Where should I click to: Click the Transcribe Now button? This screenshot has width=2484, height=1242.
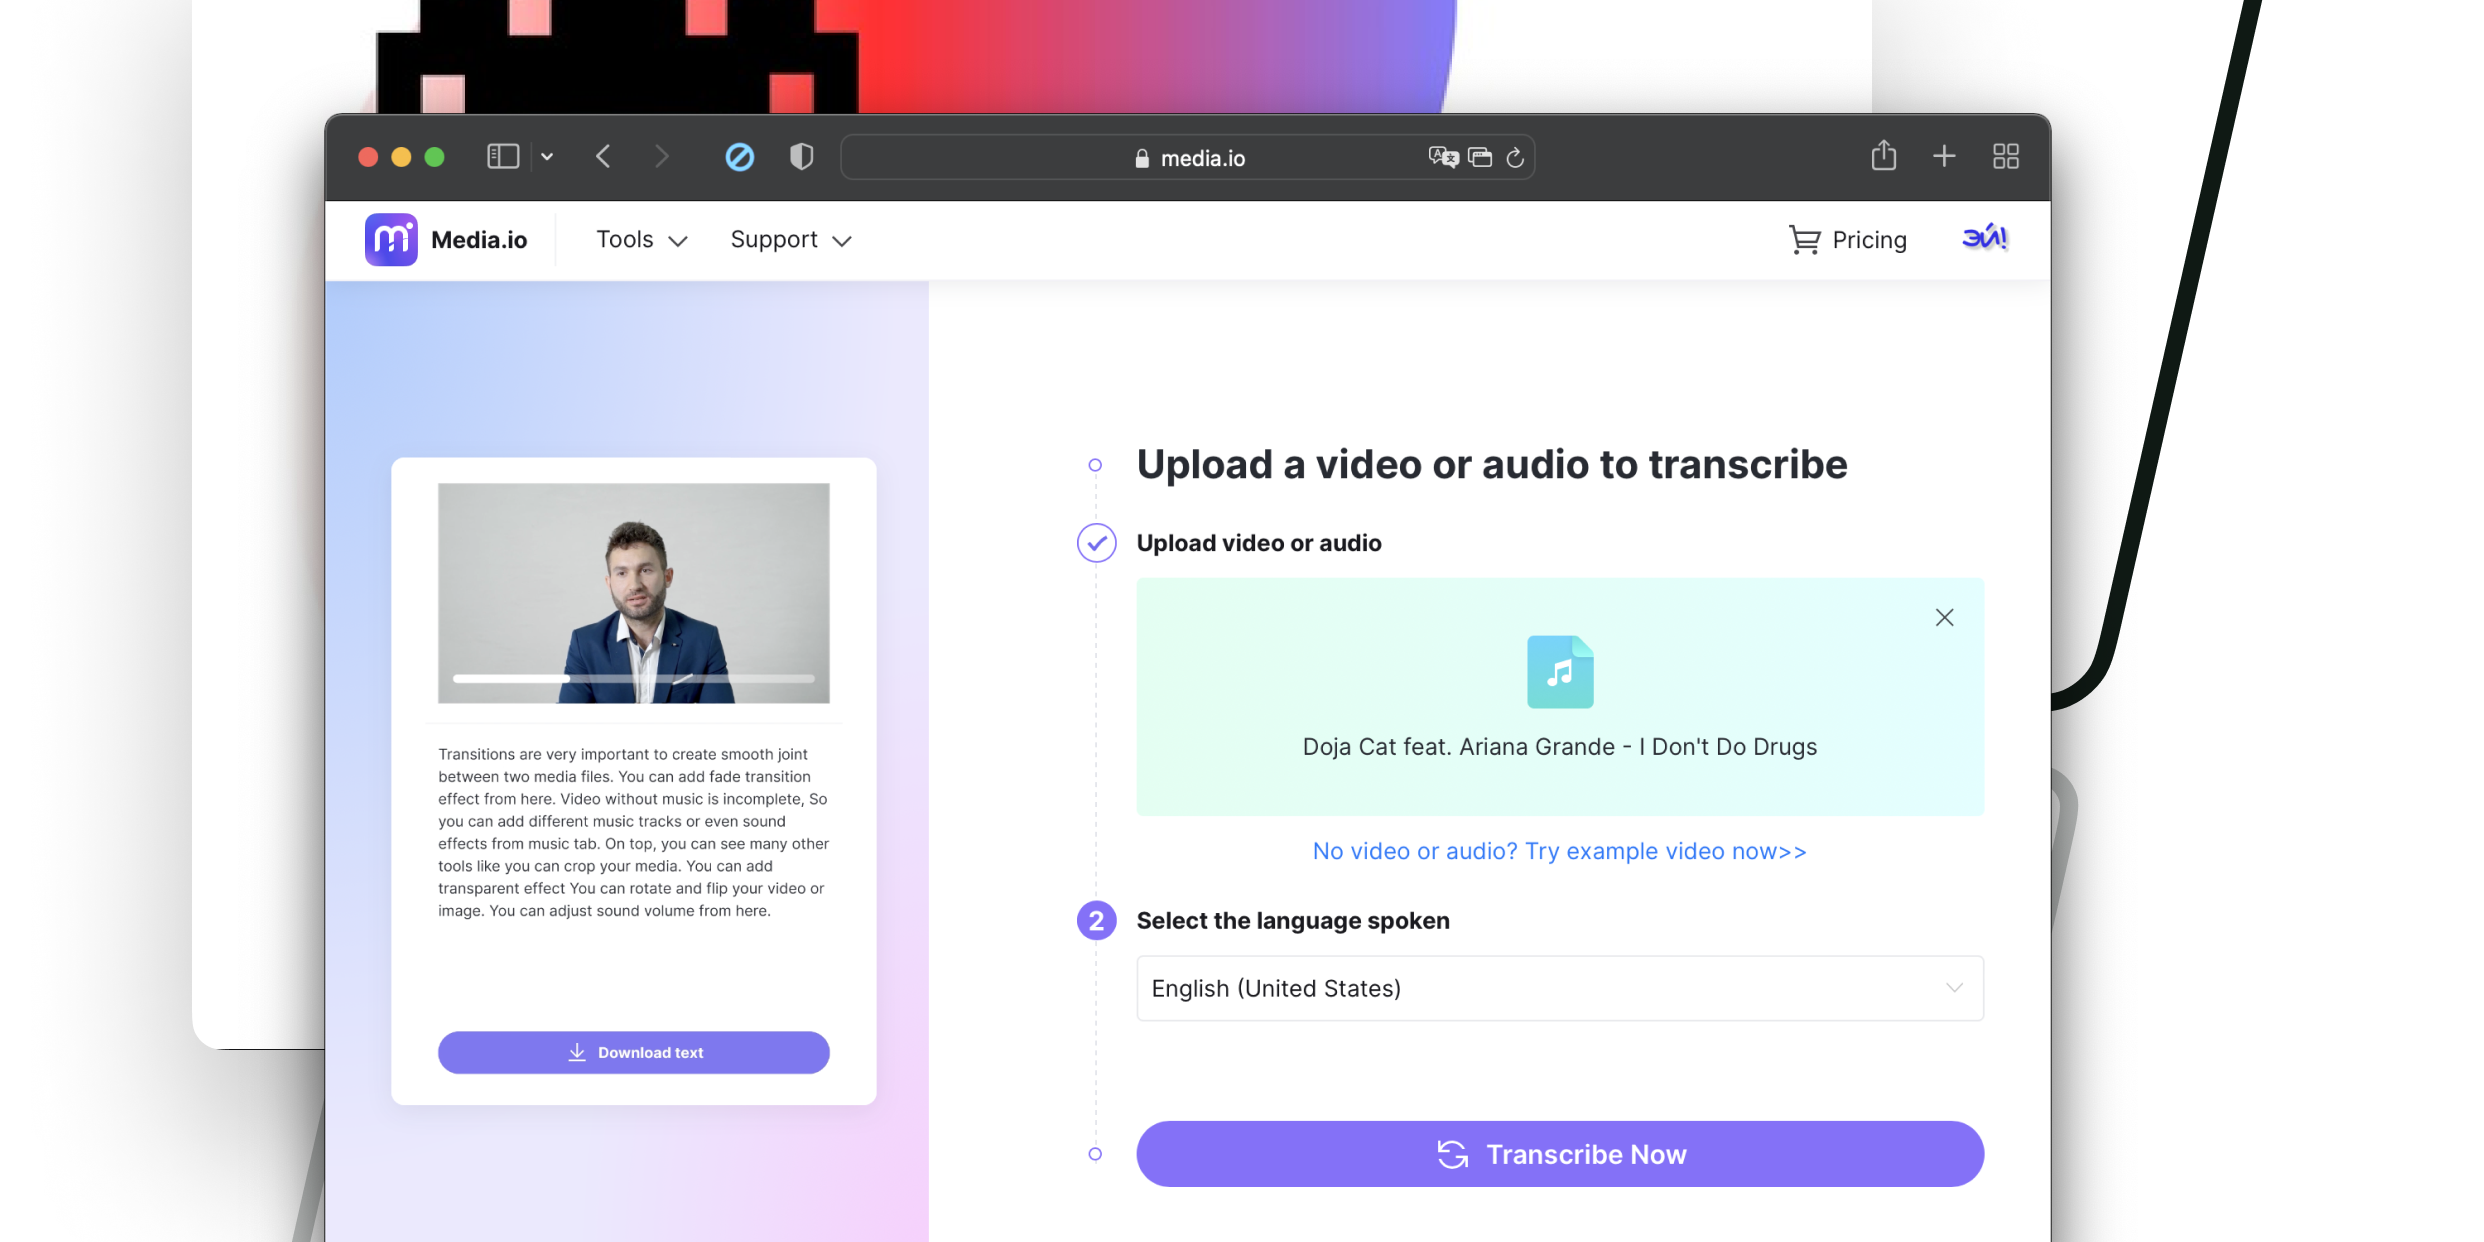pos(1559,1154)
